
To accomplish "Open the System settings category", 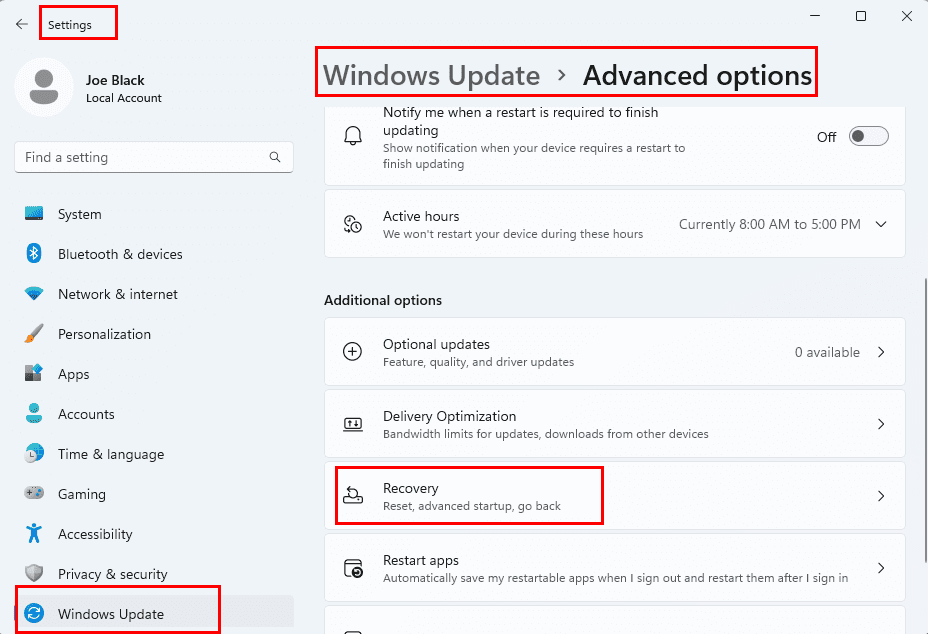I will (x=154, y=214).
